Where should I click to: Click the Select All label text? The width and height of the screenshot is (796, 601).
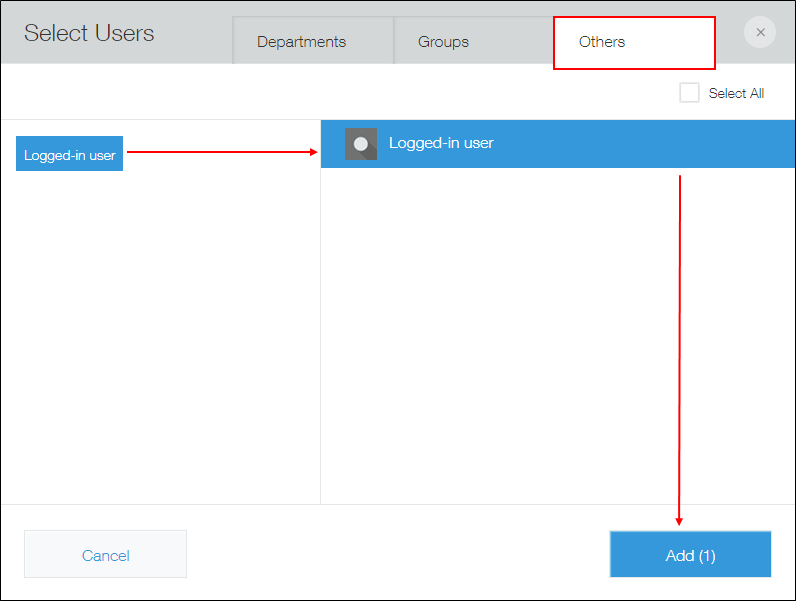(x=736, y=93)
